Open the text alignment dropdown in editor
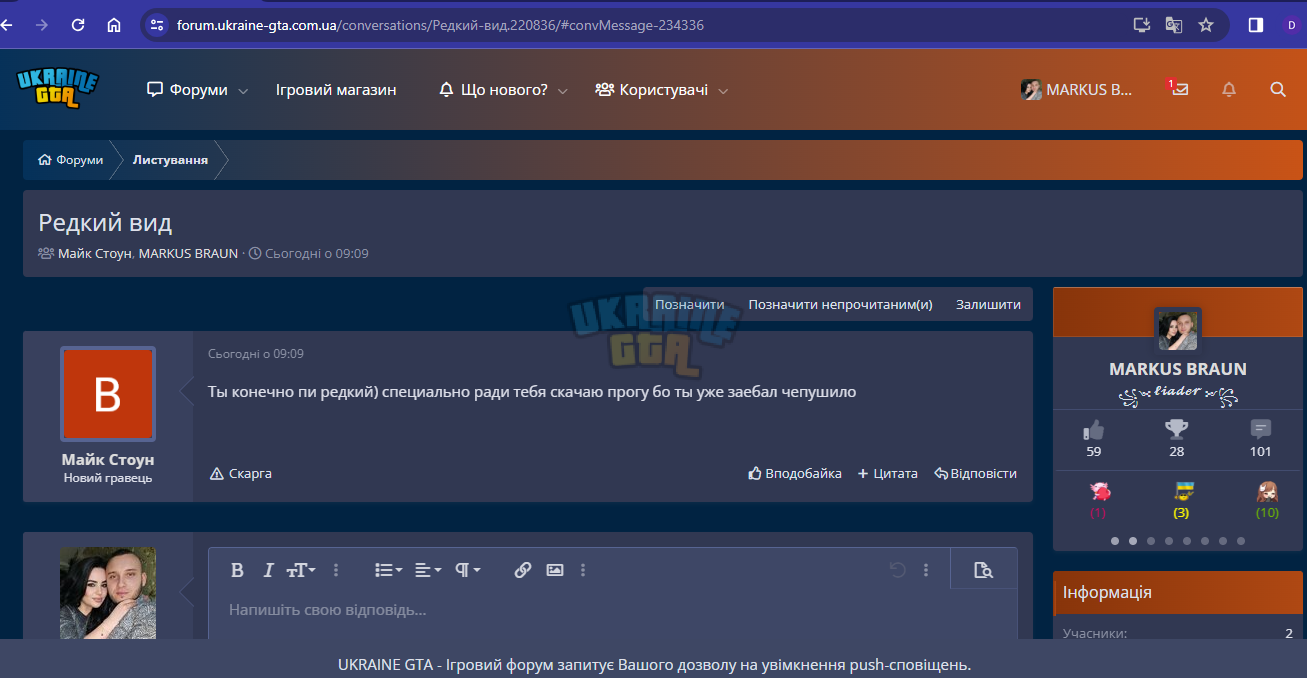Viewport: 1307px width, 678px height. click(428, 570)
